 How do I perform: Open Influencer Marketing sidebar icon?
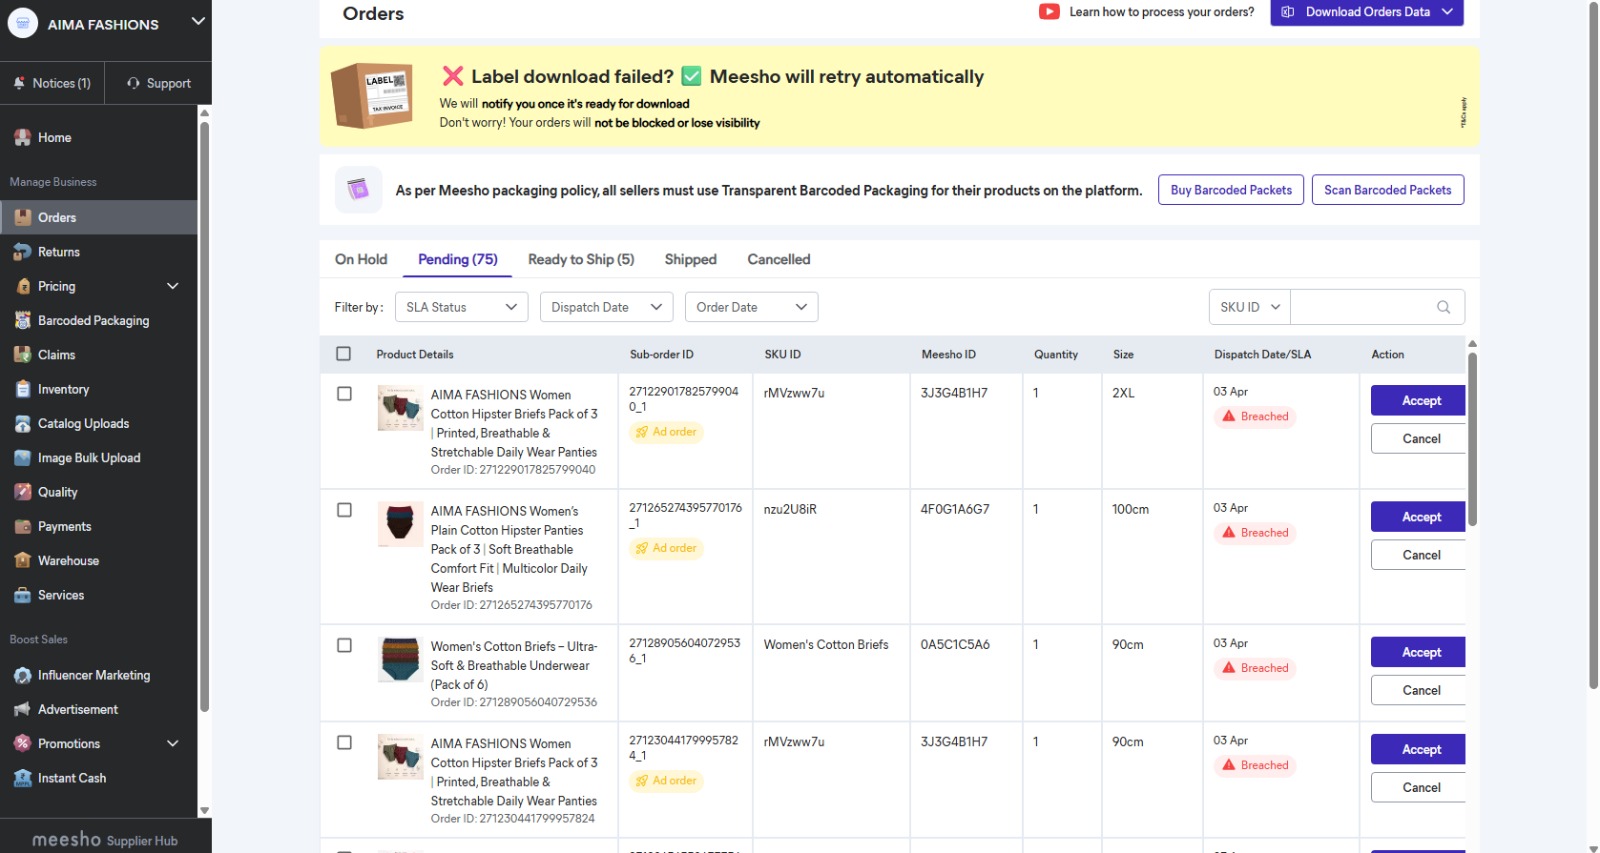click(x=22, y=676)
